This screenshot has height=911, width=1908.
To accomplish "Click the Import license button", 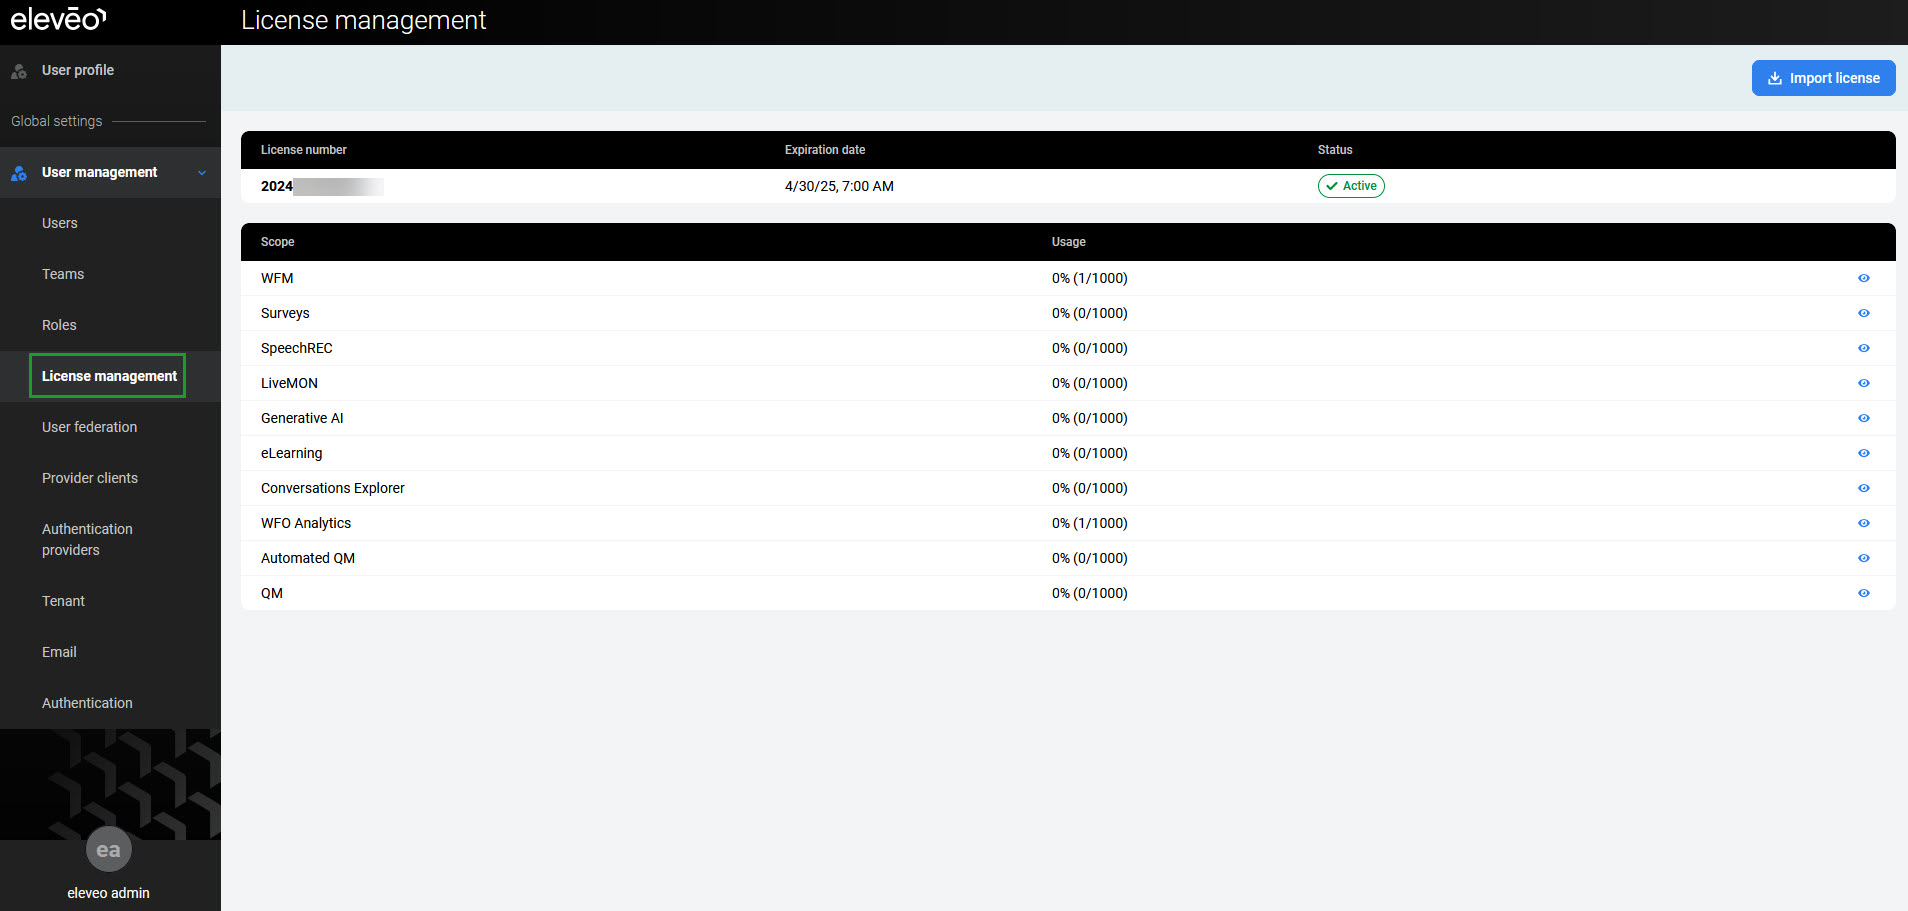I will (x=1823, y=78).
